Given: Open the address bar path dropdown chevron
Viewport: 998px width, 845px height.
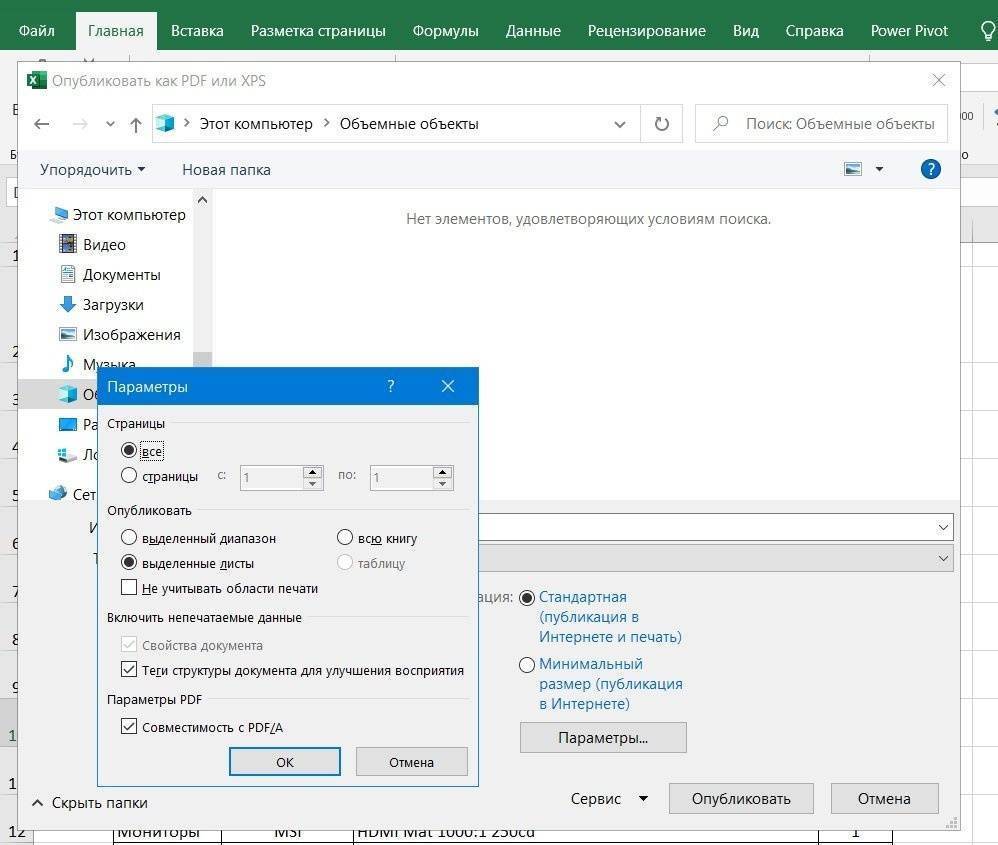Looking at the screenshot, I should 620,123.
